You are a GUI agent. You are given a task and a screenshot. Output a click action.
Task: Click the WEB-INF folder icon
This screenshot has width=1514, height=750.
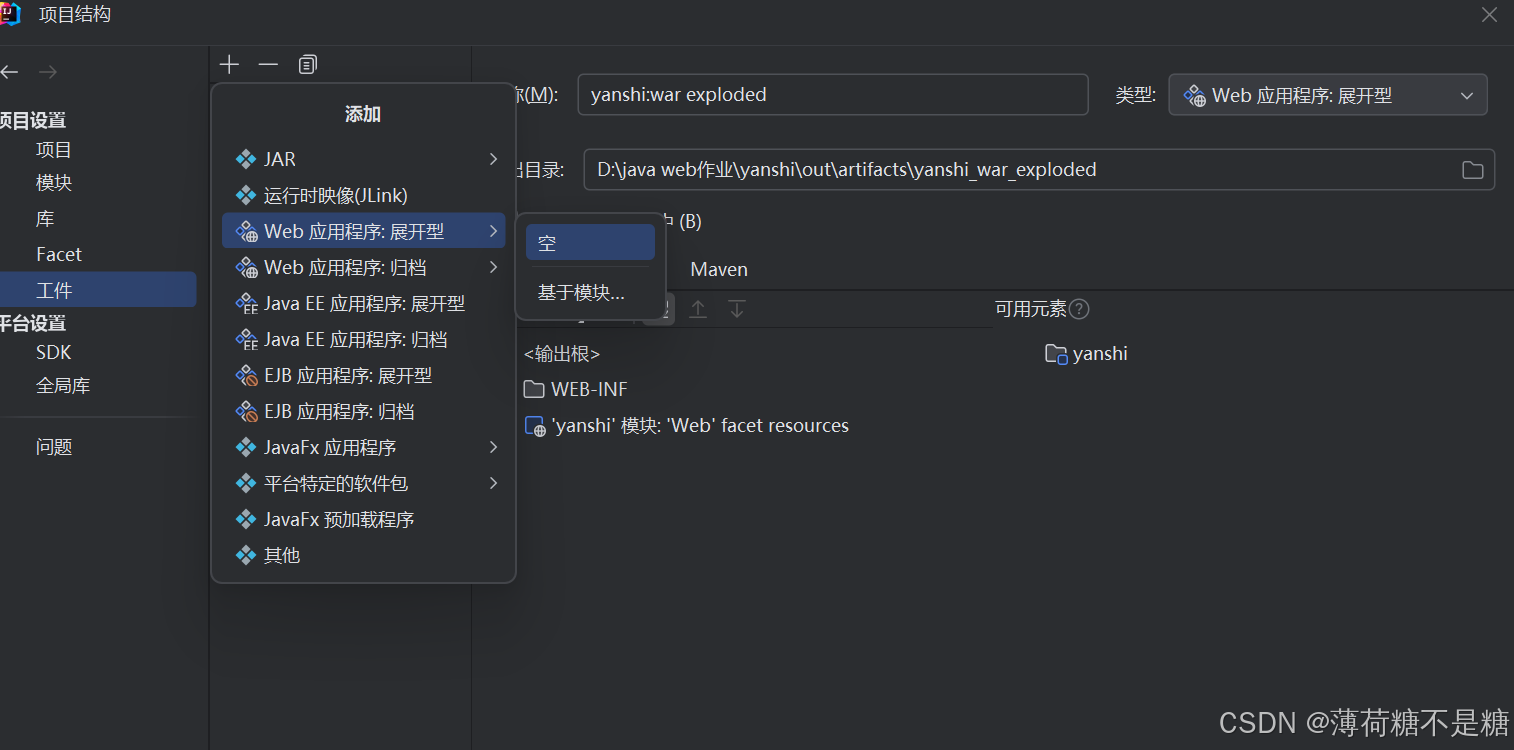(534, 389)
